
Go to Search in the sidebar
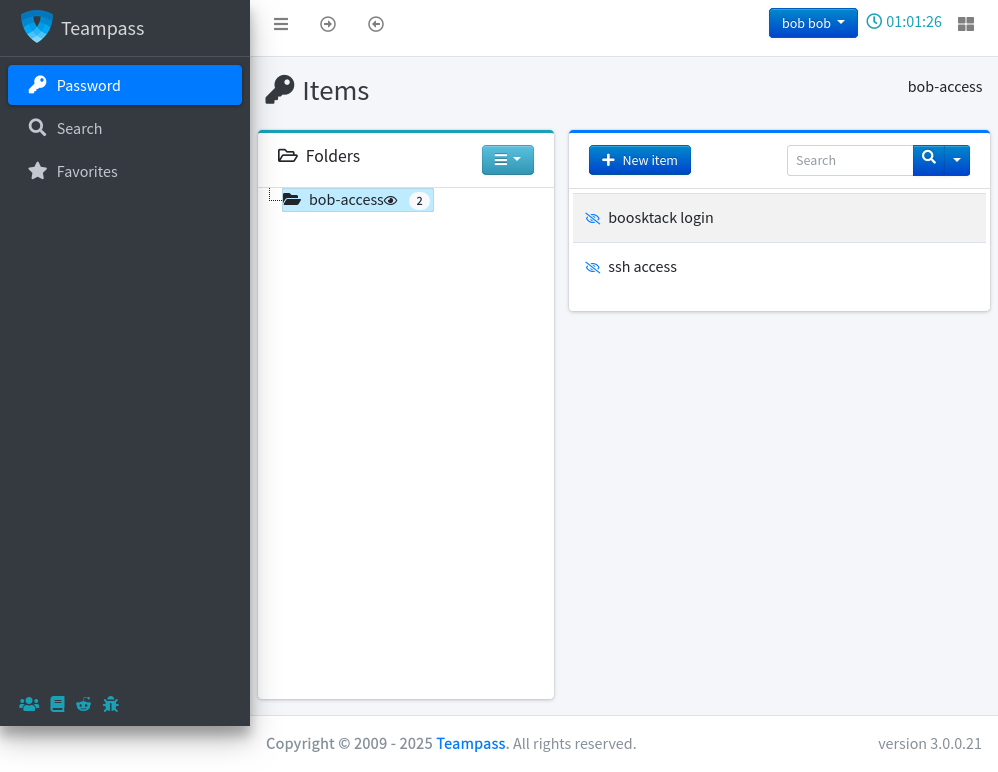[x=79, y=128]
